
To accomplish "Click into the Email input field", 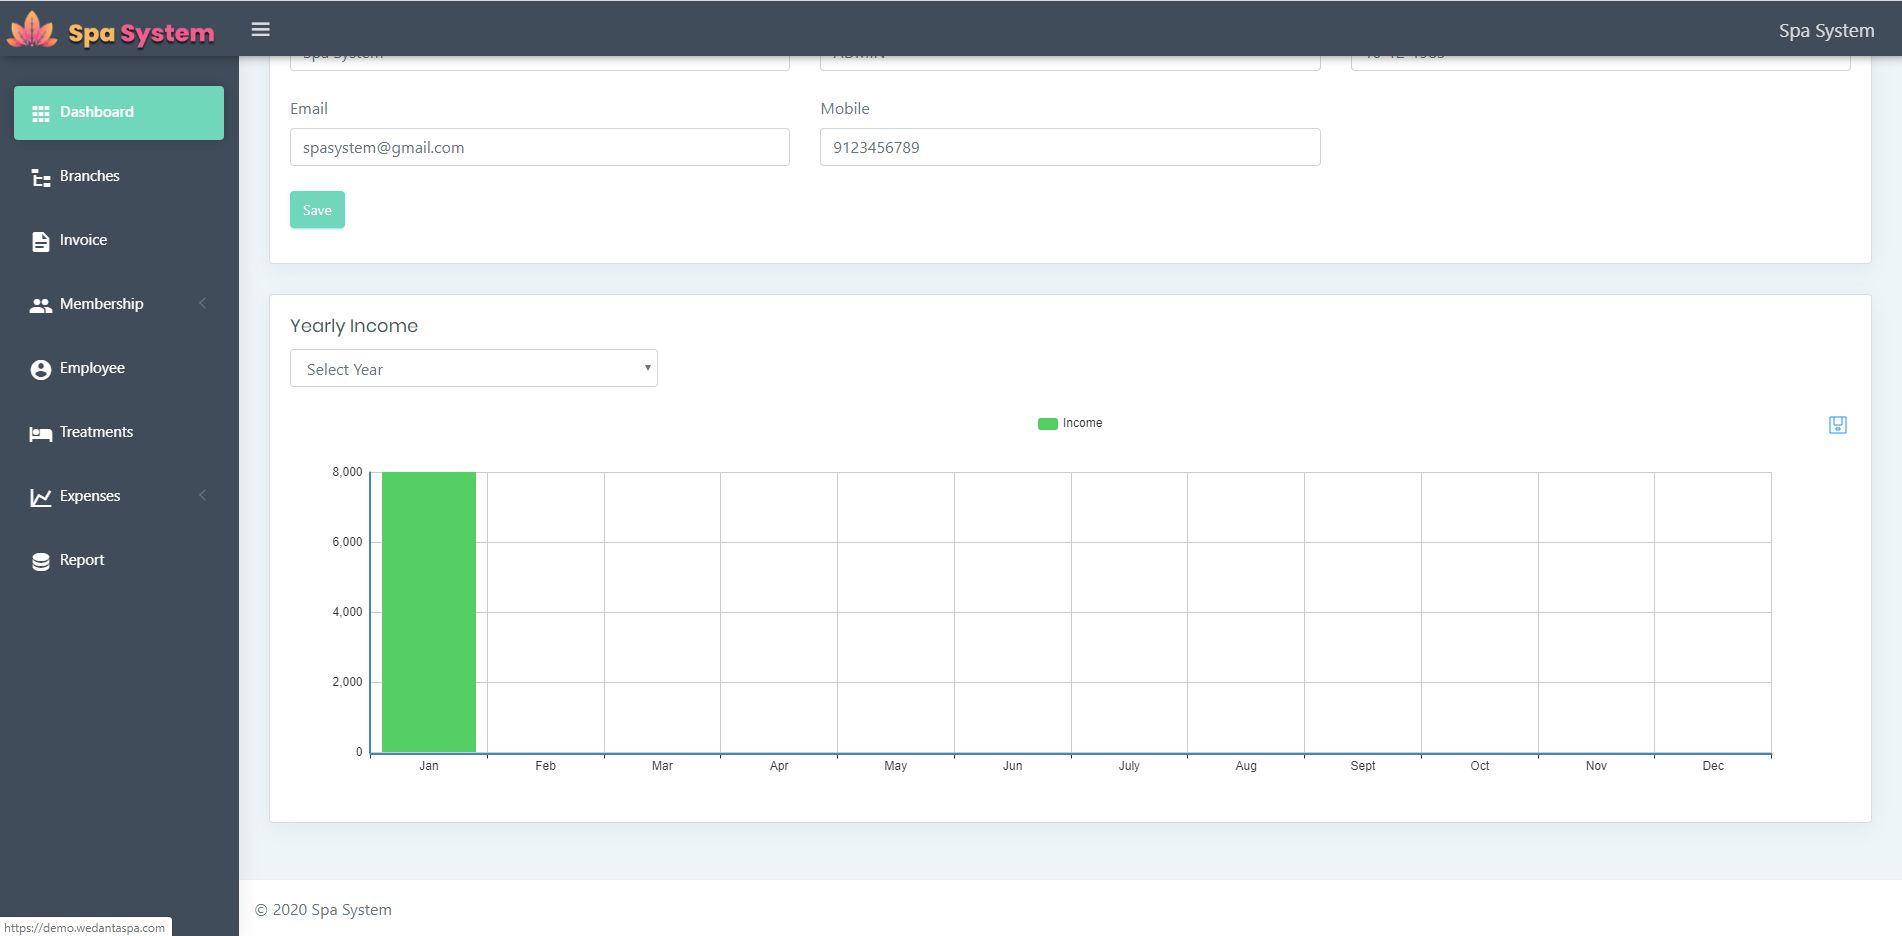I will [539, 147].
